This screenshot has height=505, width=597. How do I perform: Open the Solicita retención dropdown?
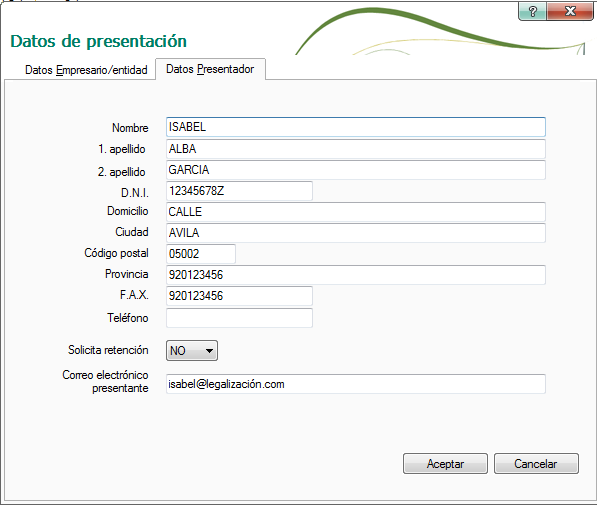(x=192, y=350)
